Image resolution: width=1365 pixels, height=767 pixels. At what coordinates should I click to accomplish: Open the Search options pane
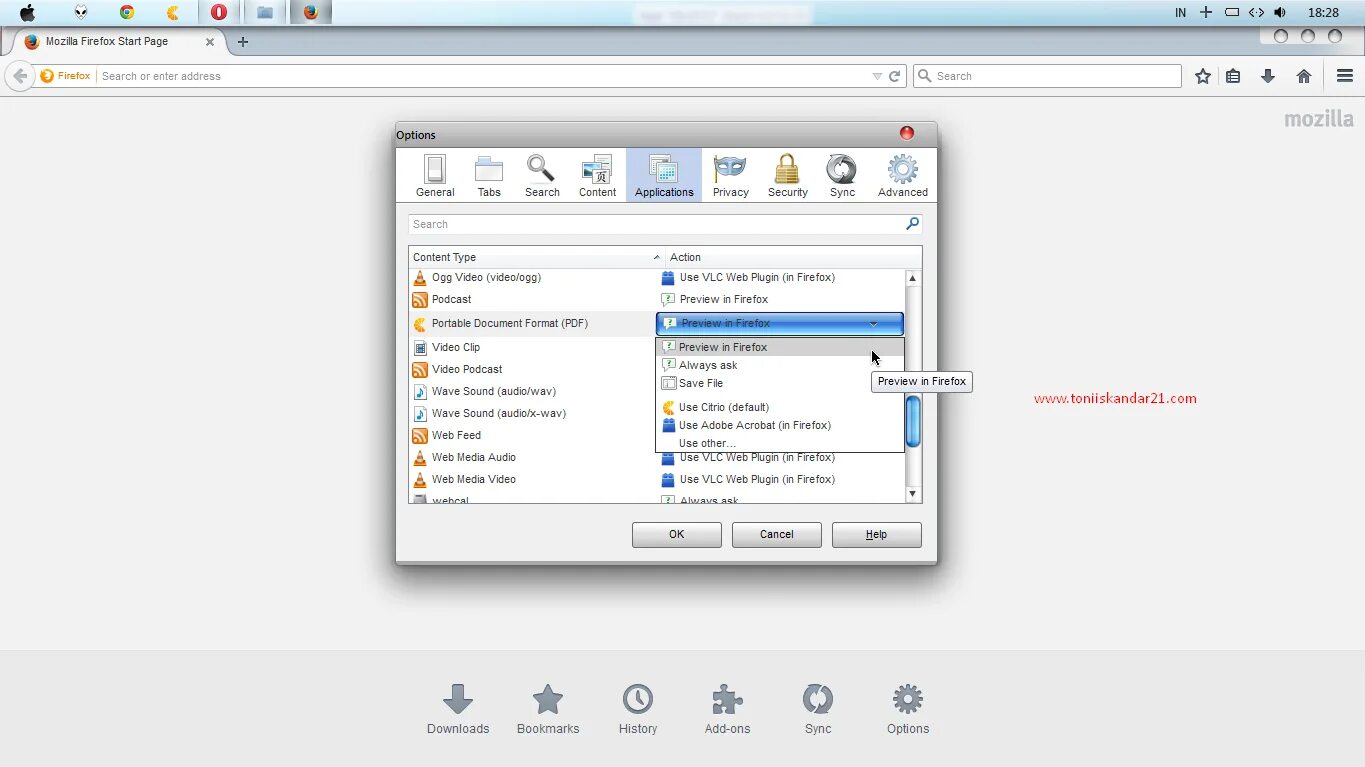[x=542, y=176]
